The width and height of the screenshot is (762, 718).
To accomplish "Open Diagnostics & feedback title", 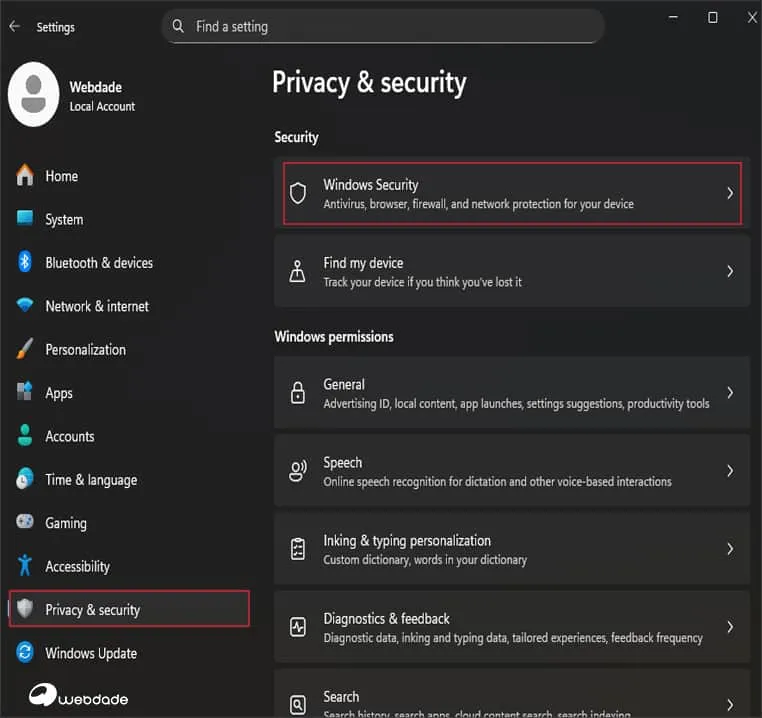I will click(387, 619).
